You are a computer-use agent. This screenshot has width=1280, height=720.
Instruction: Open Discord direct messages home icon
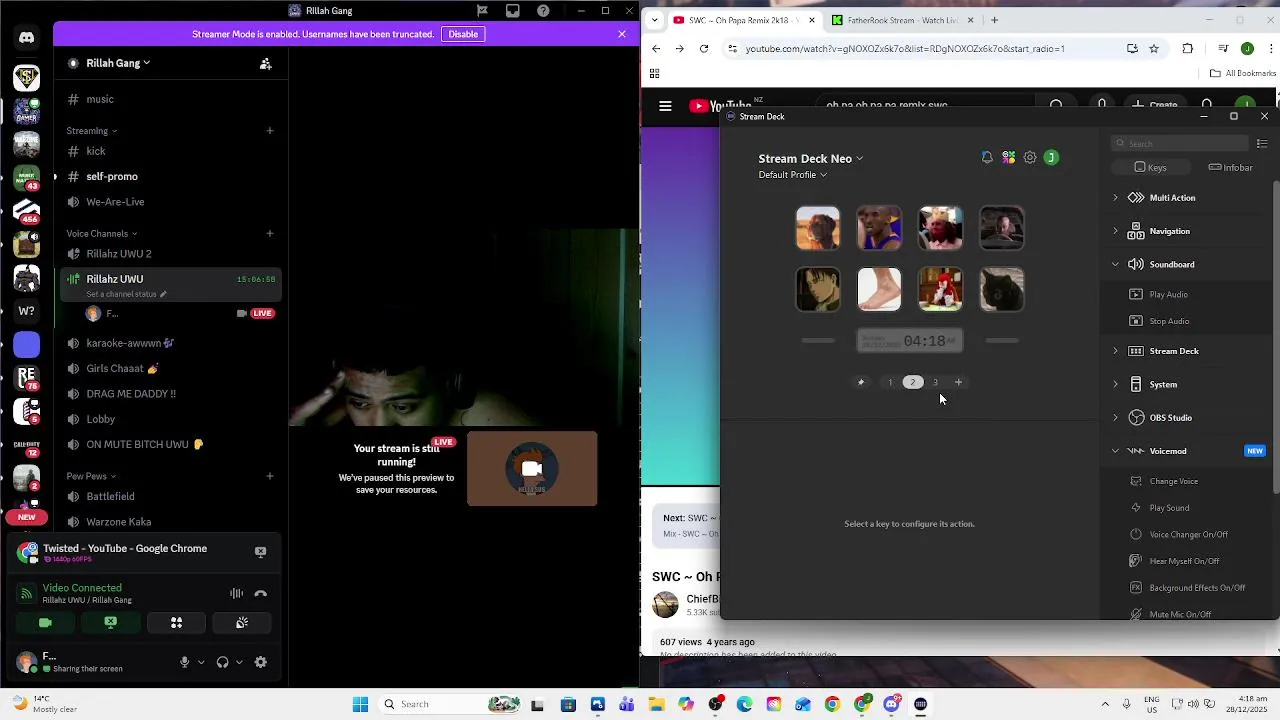pos(27,38)
